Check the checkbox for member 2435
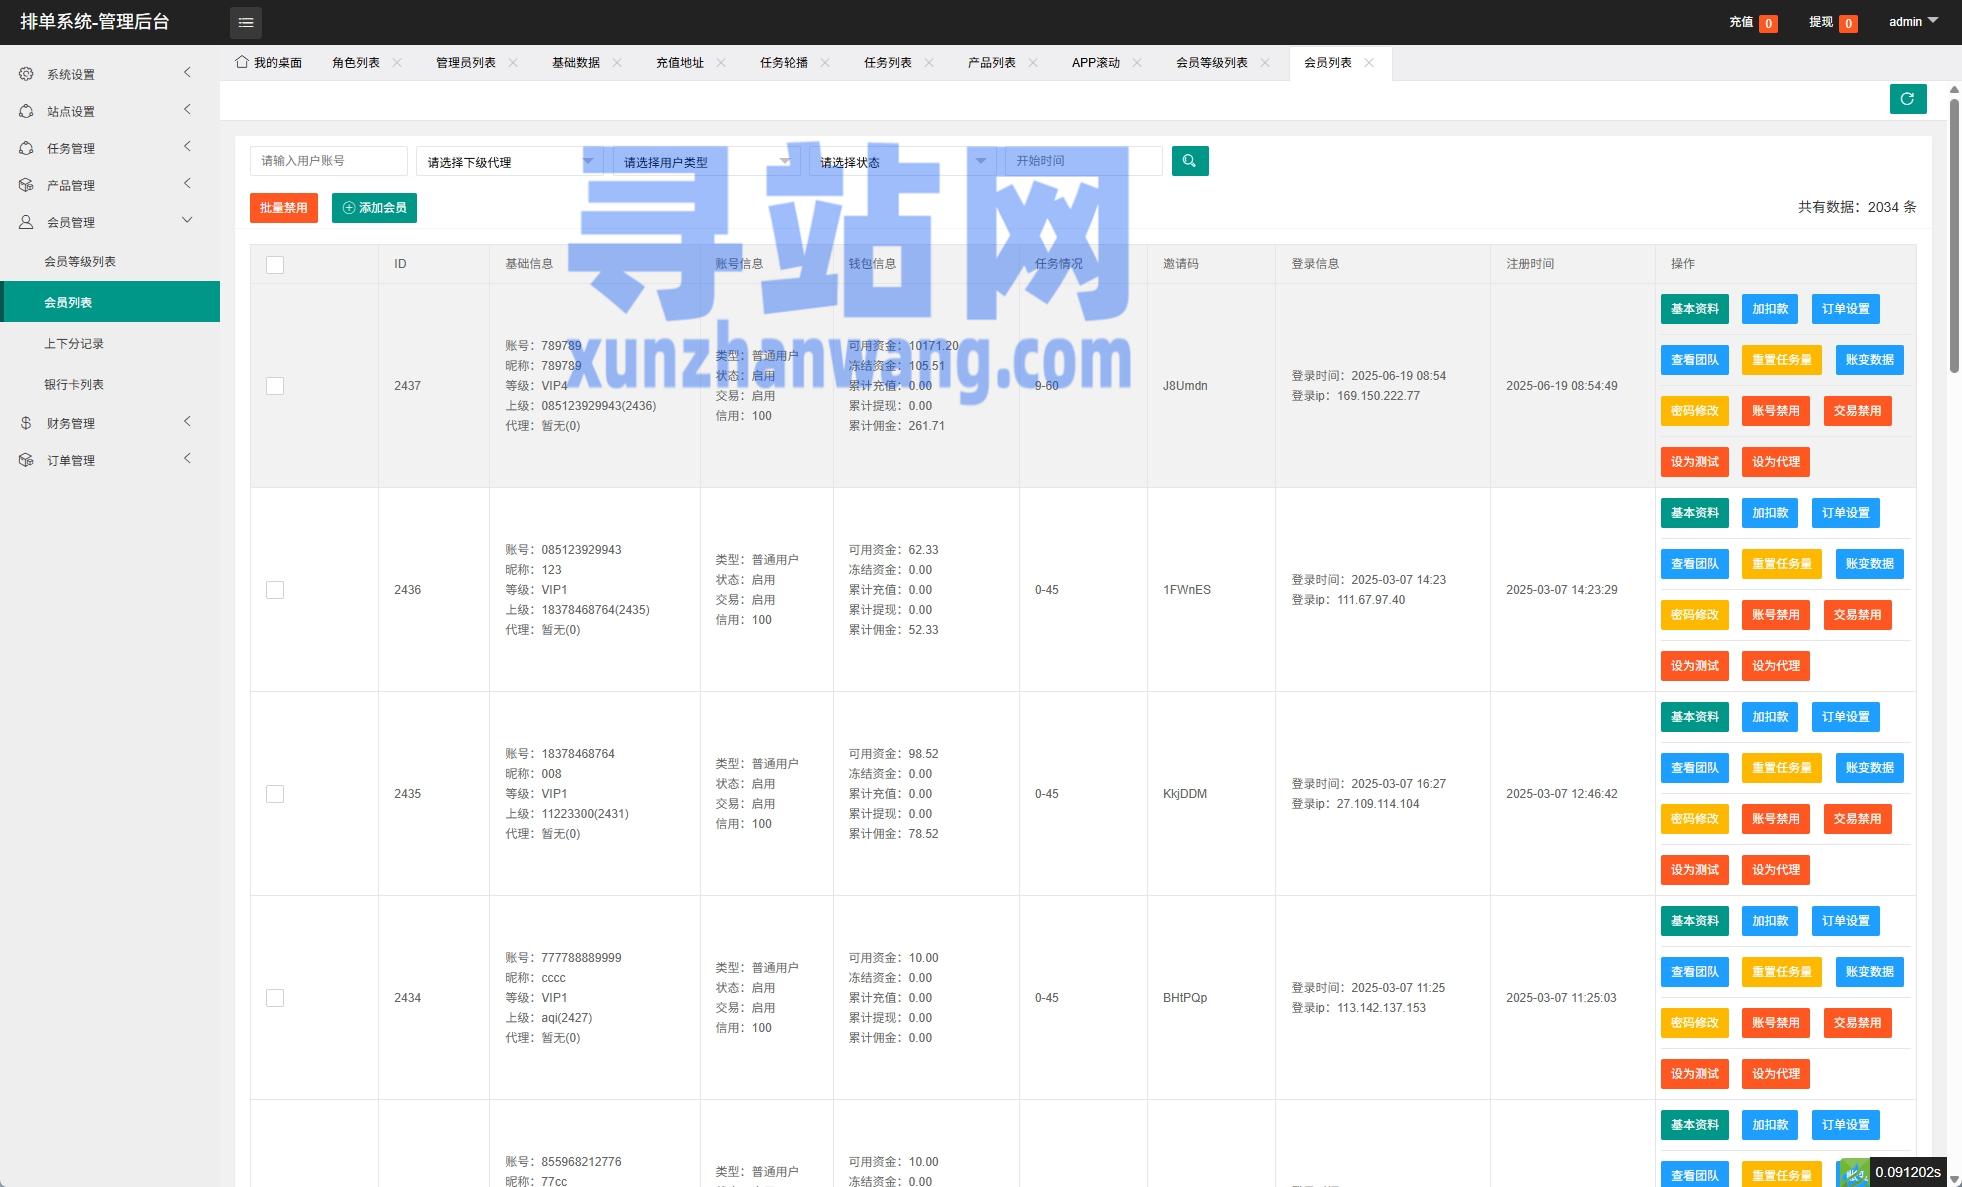 (275, 794)
